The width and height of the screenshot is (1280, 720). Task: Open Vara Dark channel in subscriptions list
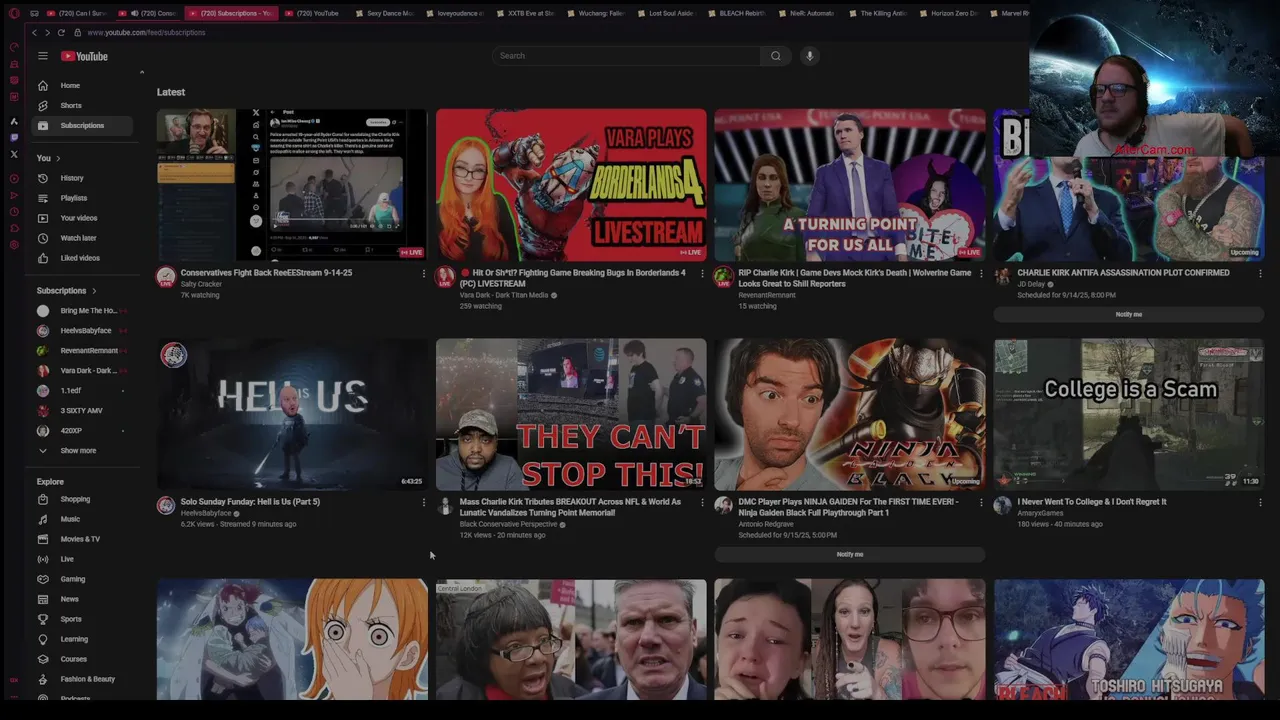84,371
